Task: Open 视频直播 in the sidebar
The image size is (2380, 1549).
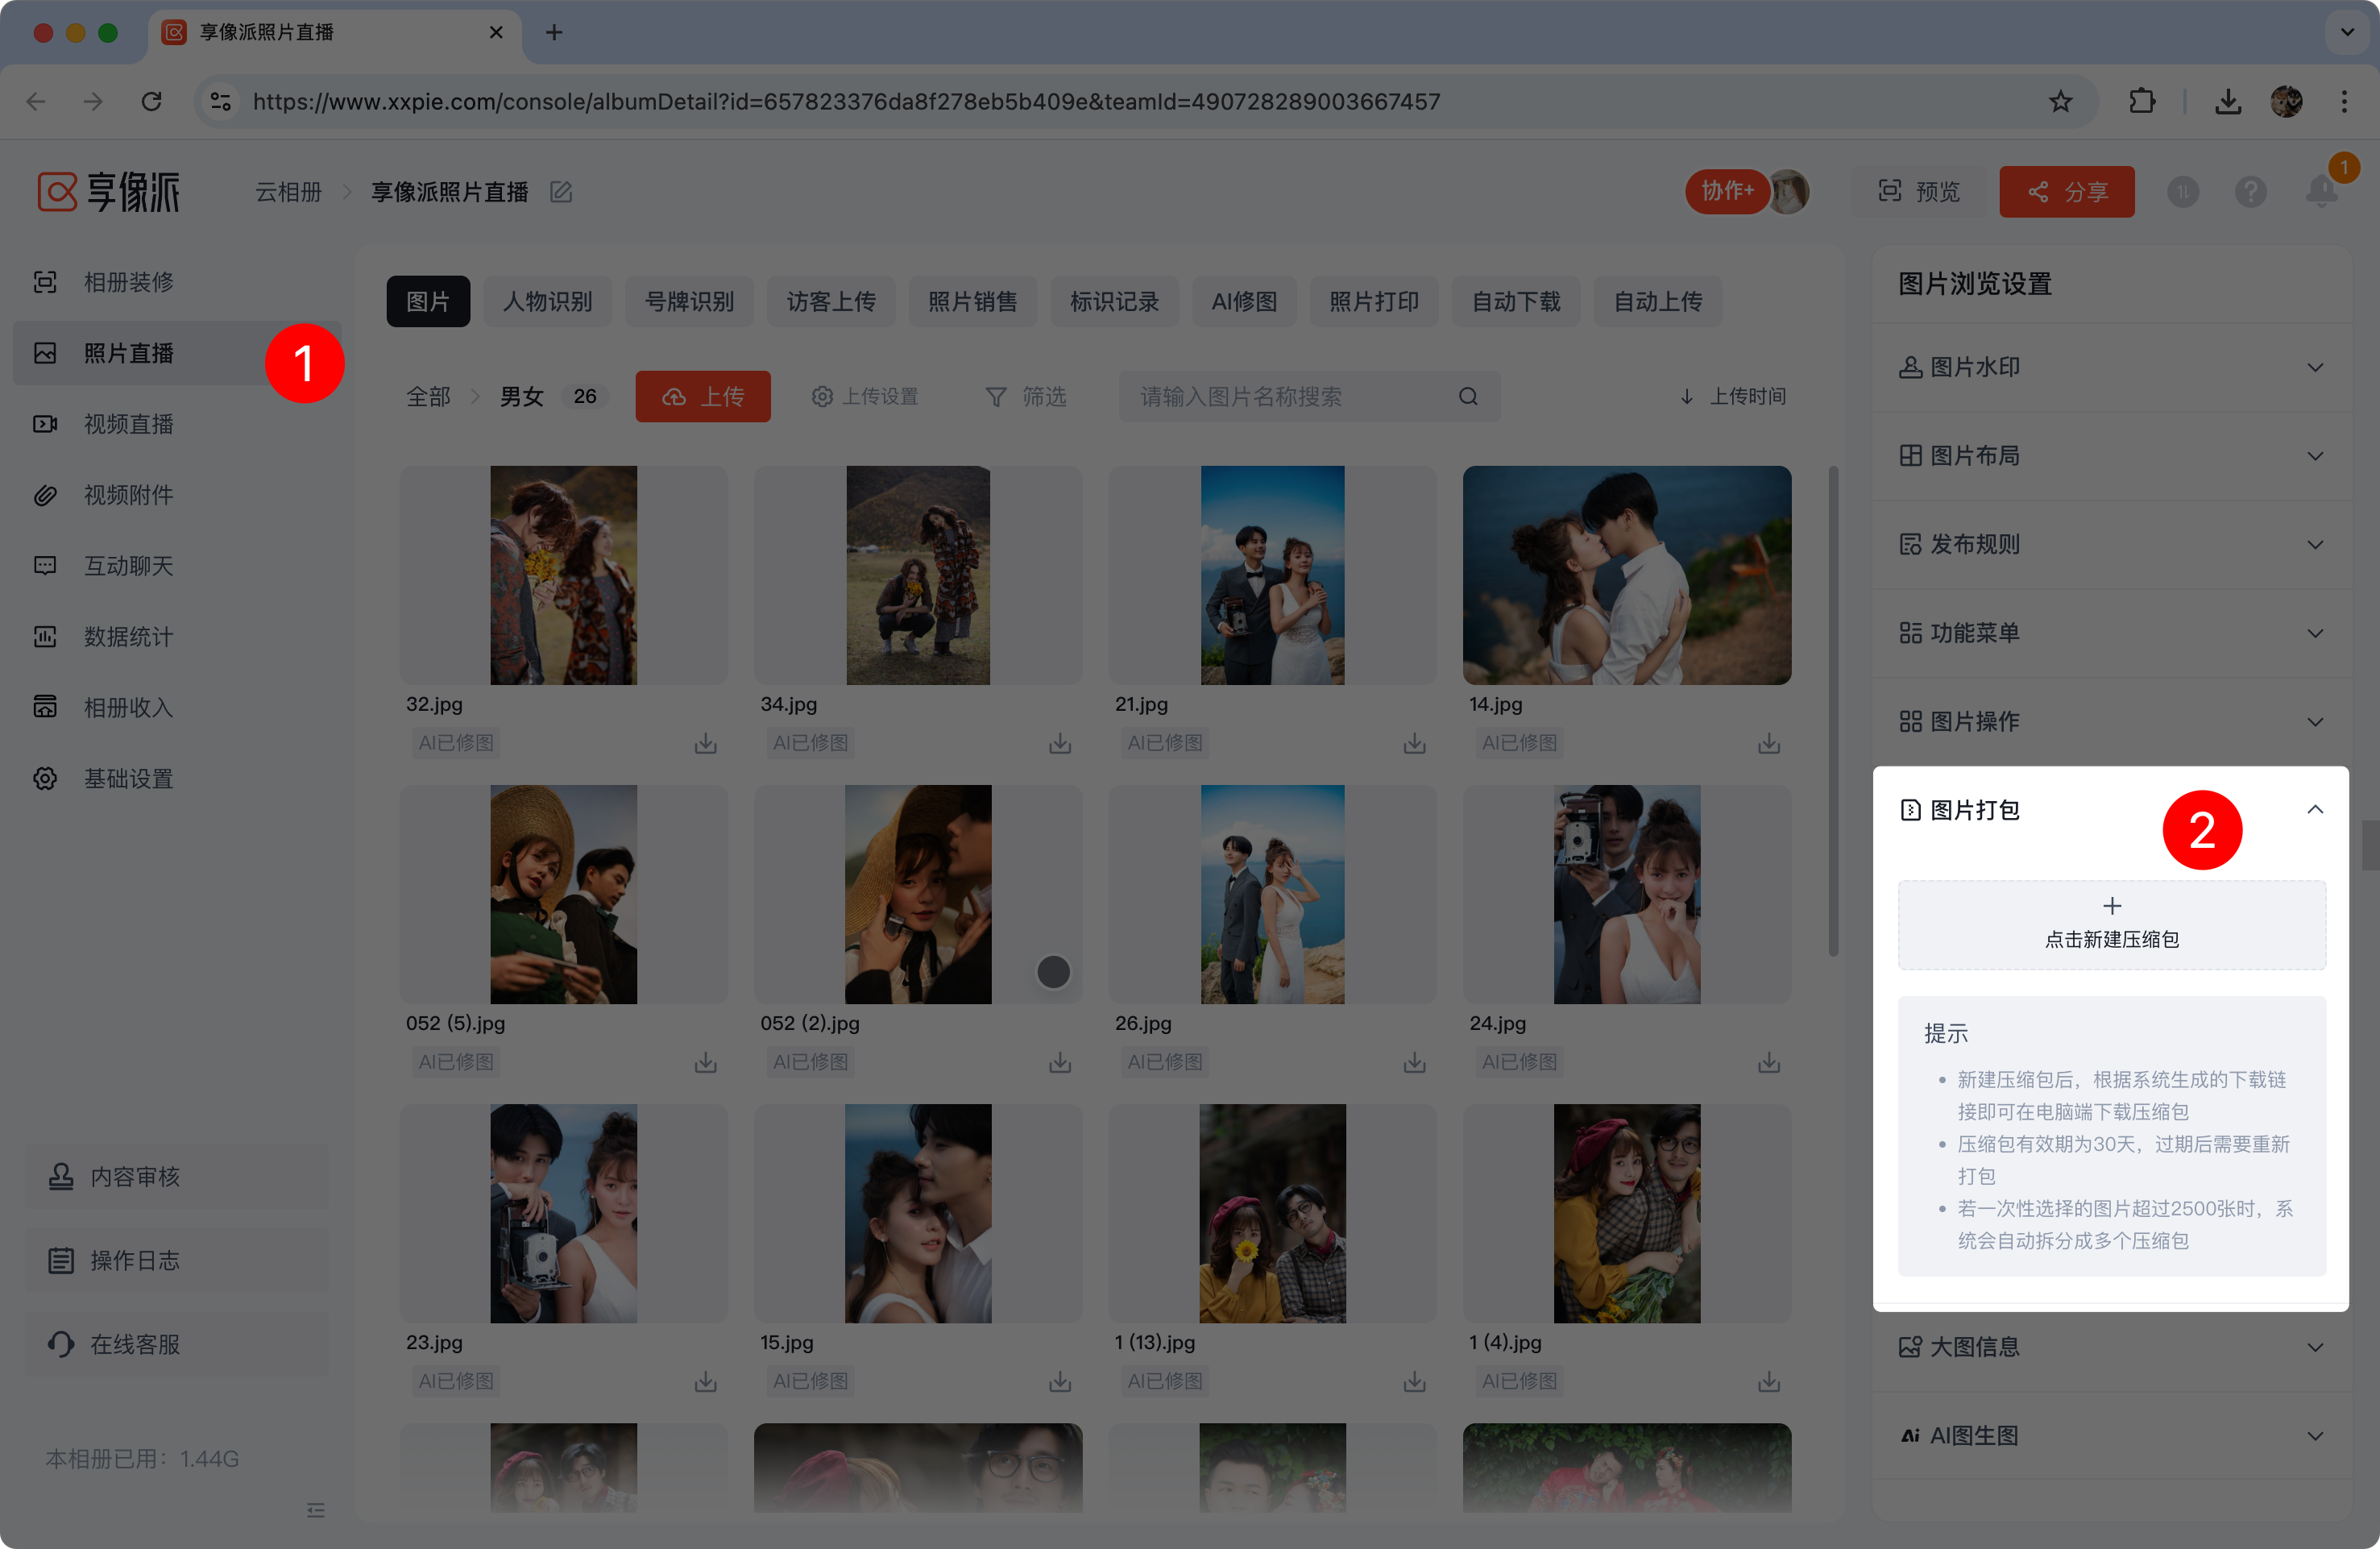Action: (129, 424)
